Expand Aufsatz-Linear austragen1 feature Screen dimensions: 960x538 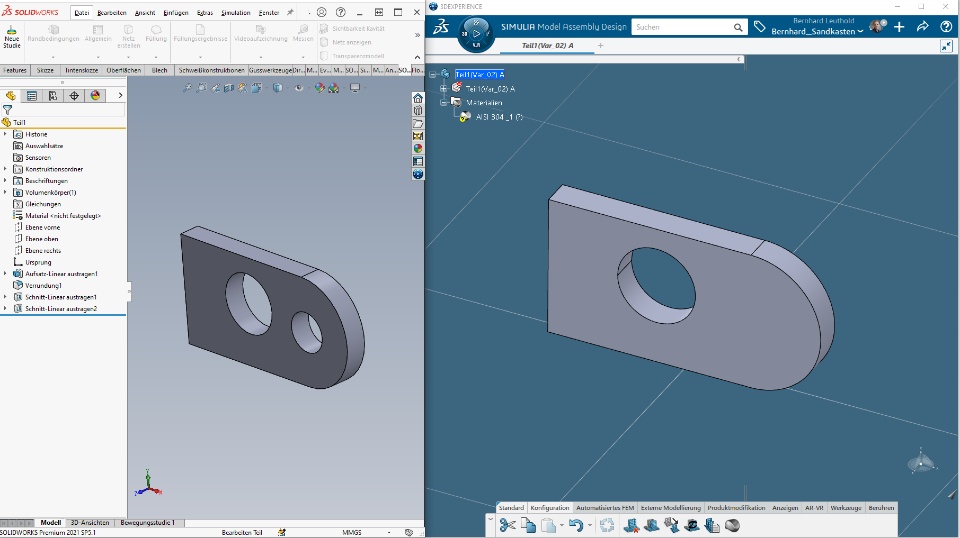coord(6,274)
